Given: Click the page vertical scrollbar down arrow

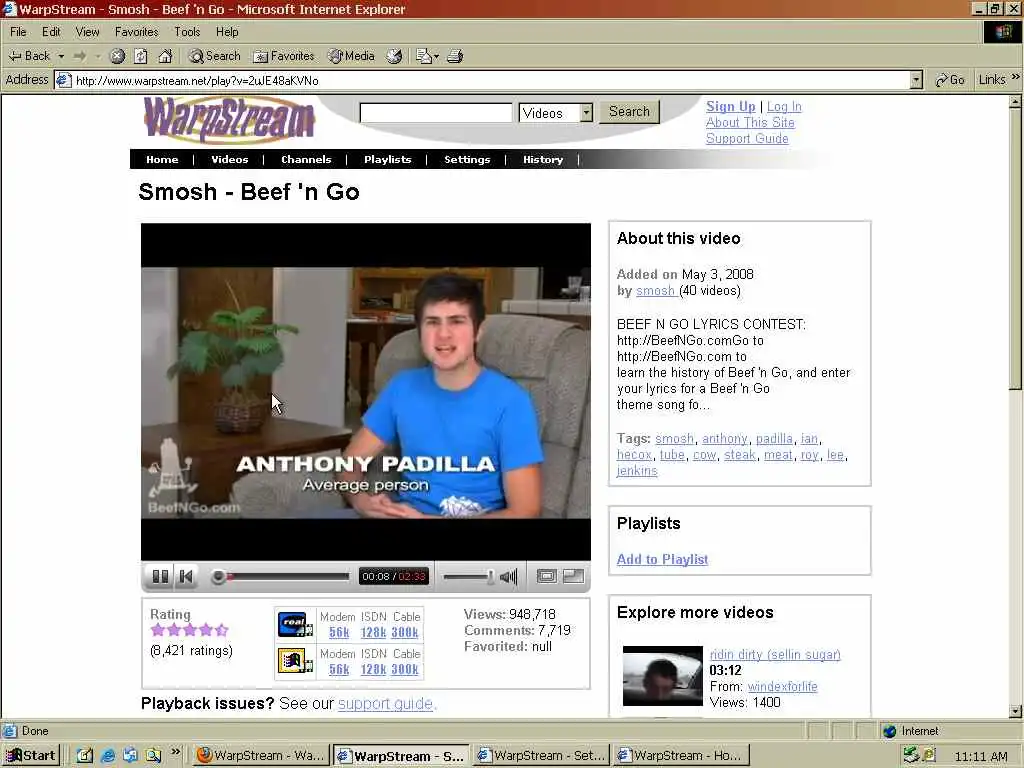Looking at the screenshot, I should [1016, 711].
